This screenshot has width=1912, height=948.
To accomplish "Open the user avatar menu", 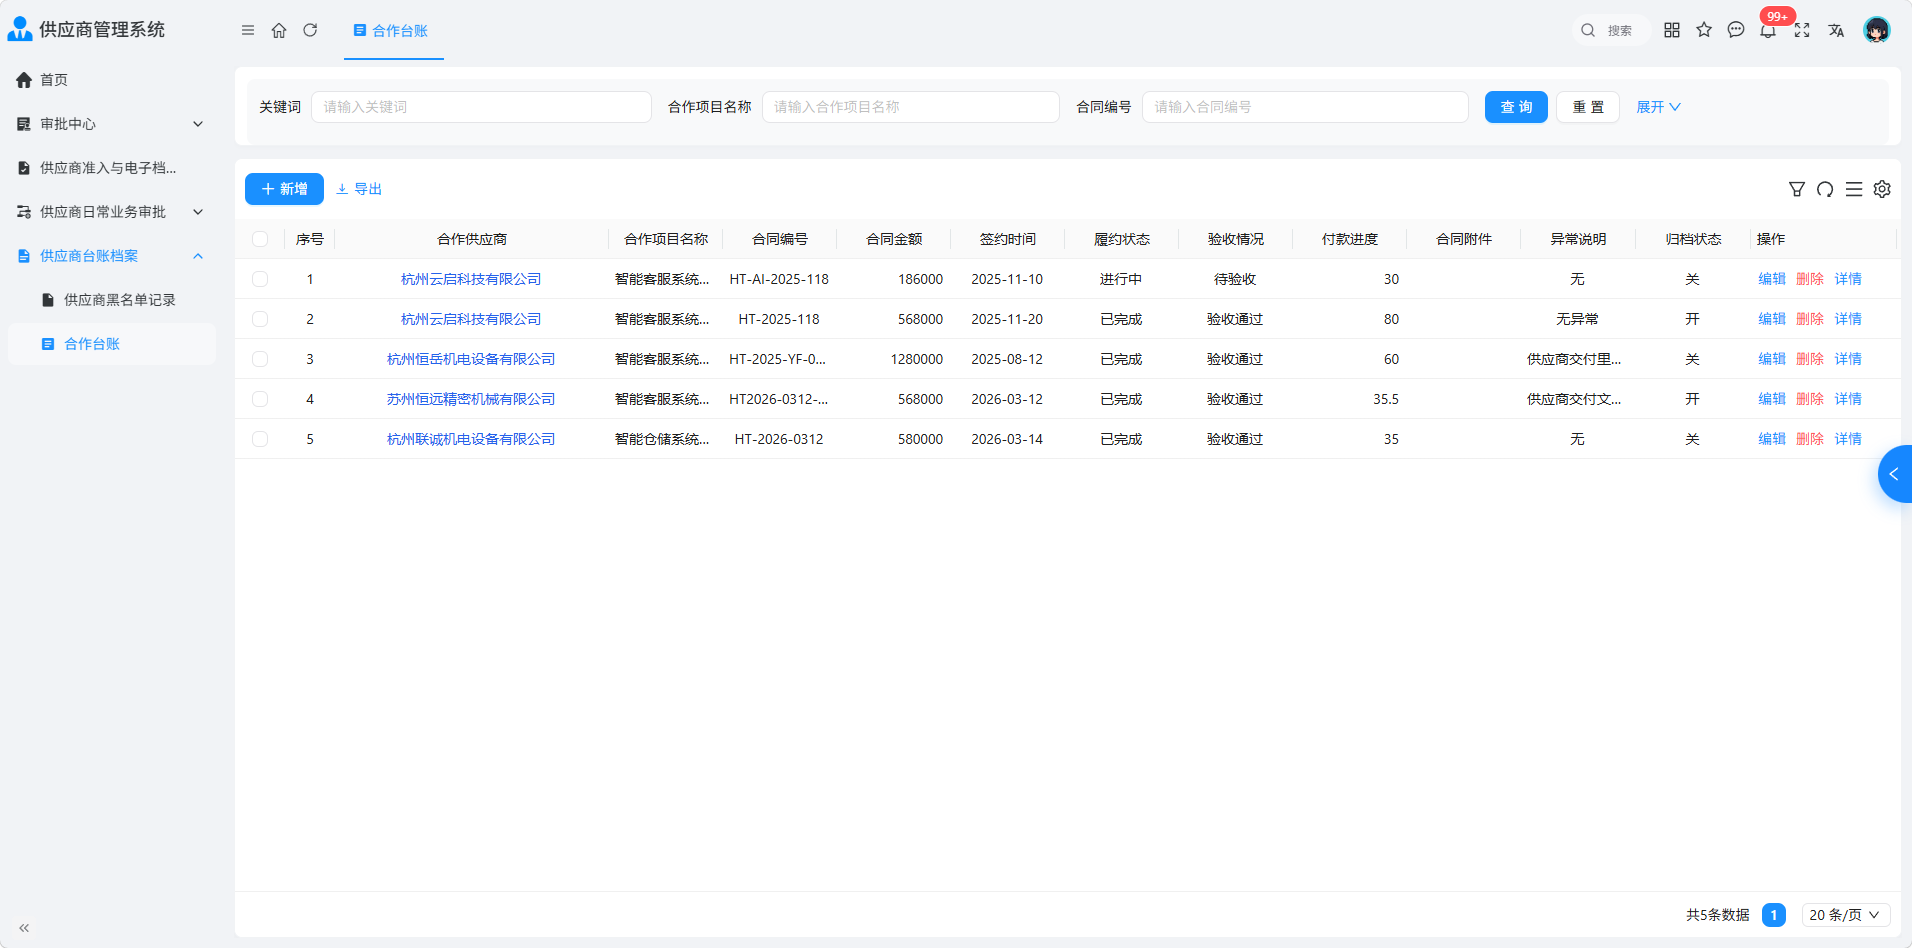I will 1877,30.
